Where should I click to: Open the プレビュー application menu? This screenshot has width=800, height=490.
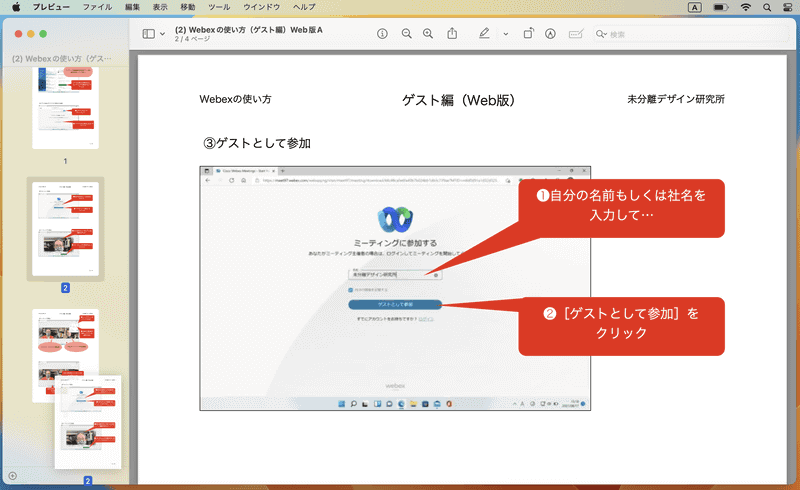tap(51, 7)
